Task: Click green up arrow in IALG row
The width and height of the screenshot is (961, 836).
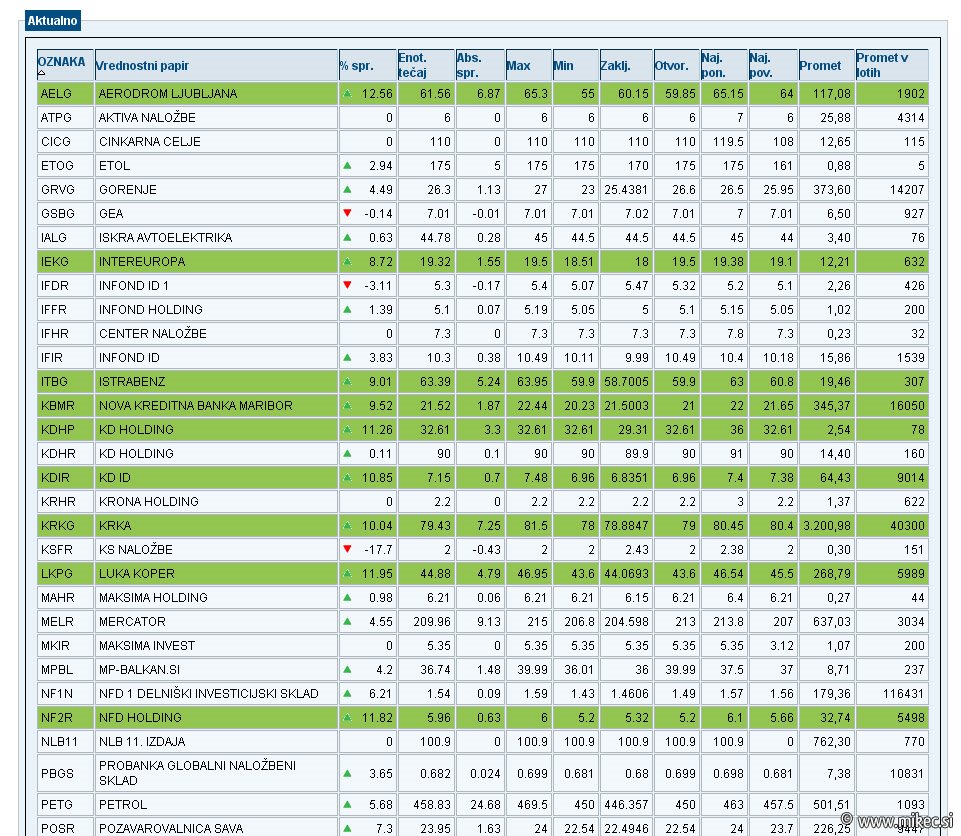Action: (x=348, y=237)
